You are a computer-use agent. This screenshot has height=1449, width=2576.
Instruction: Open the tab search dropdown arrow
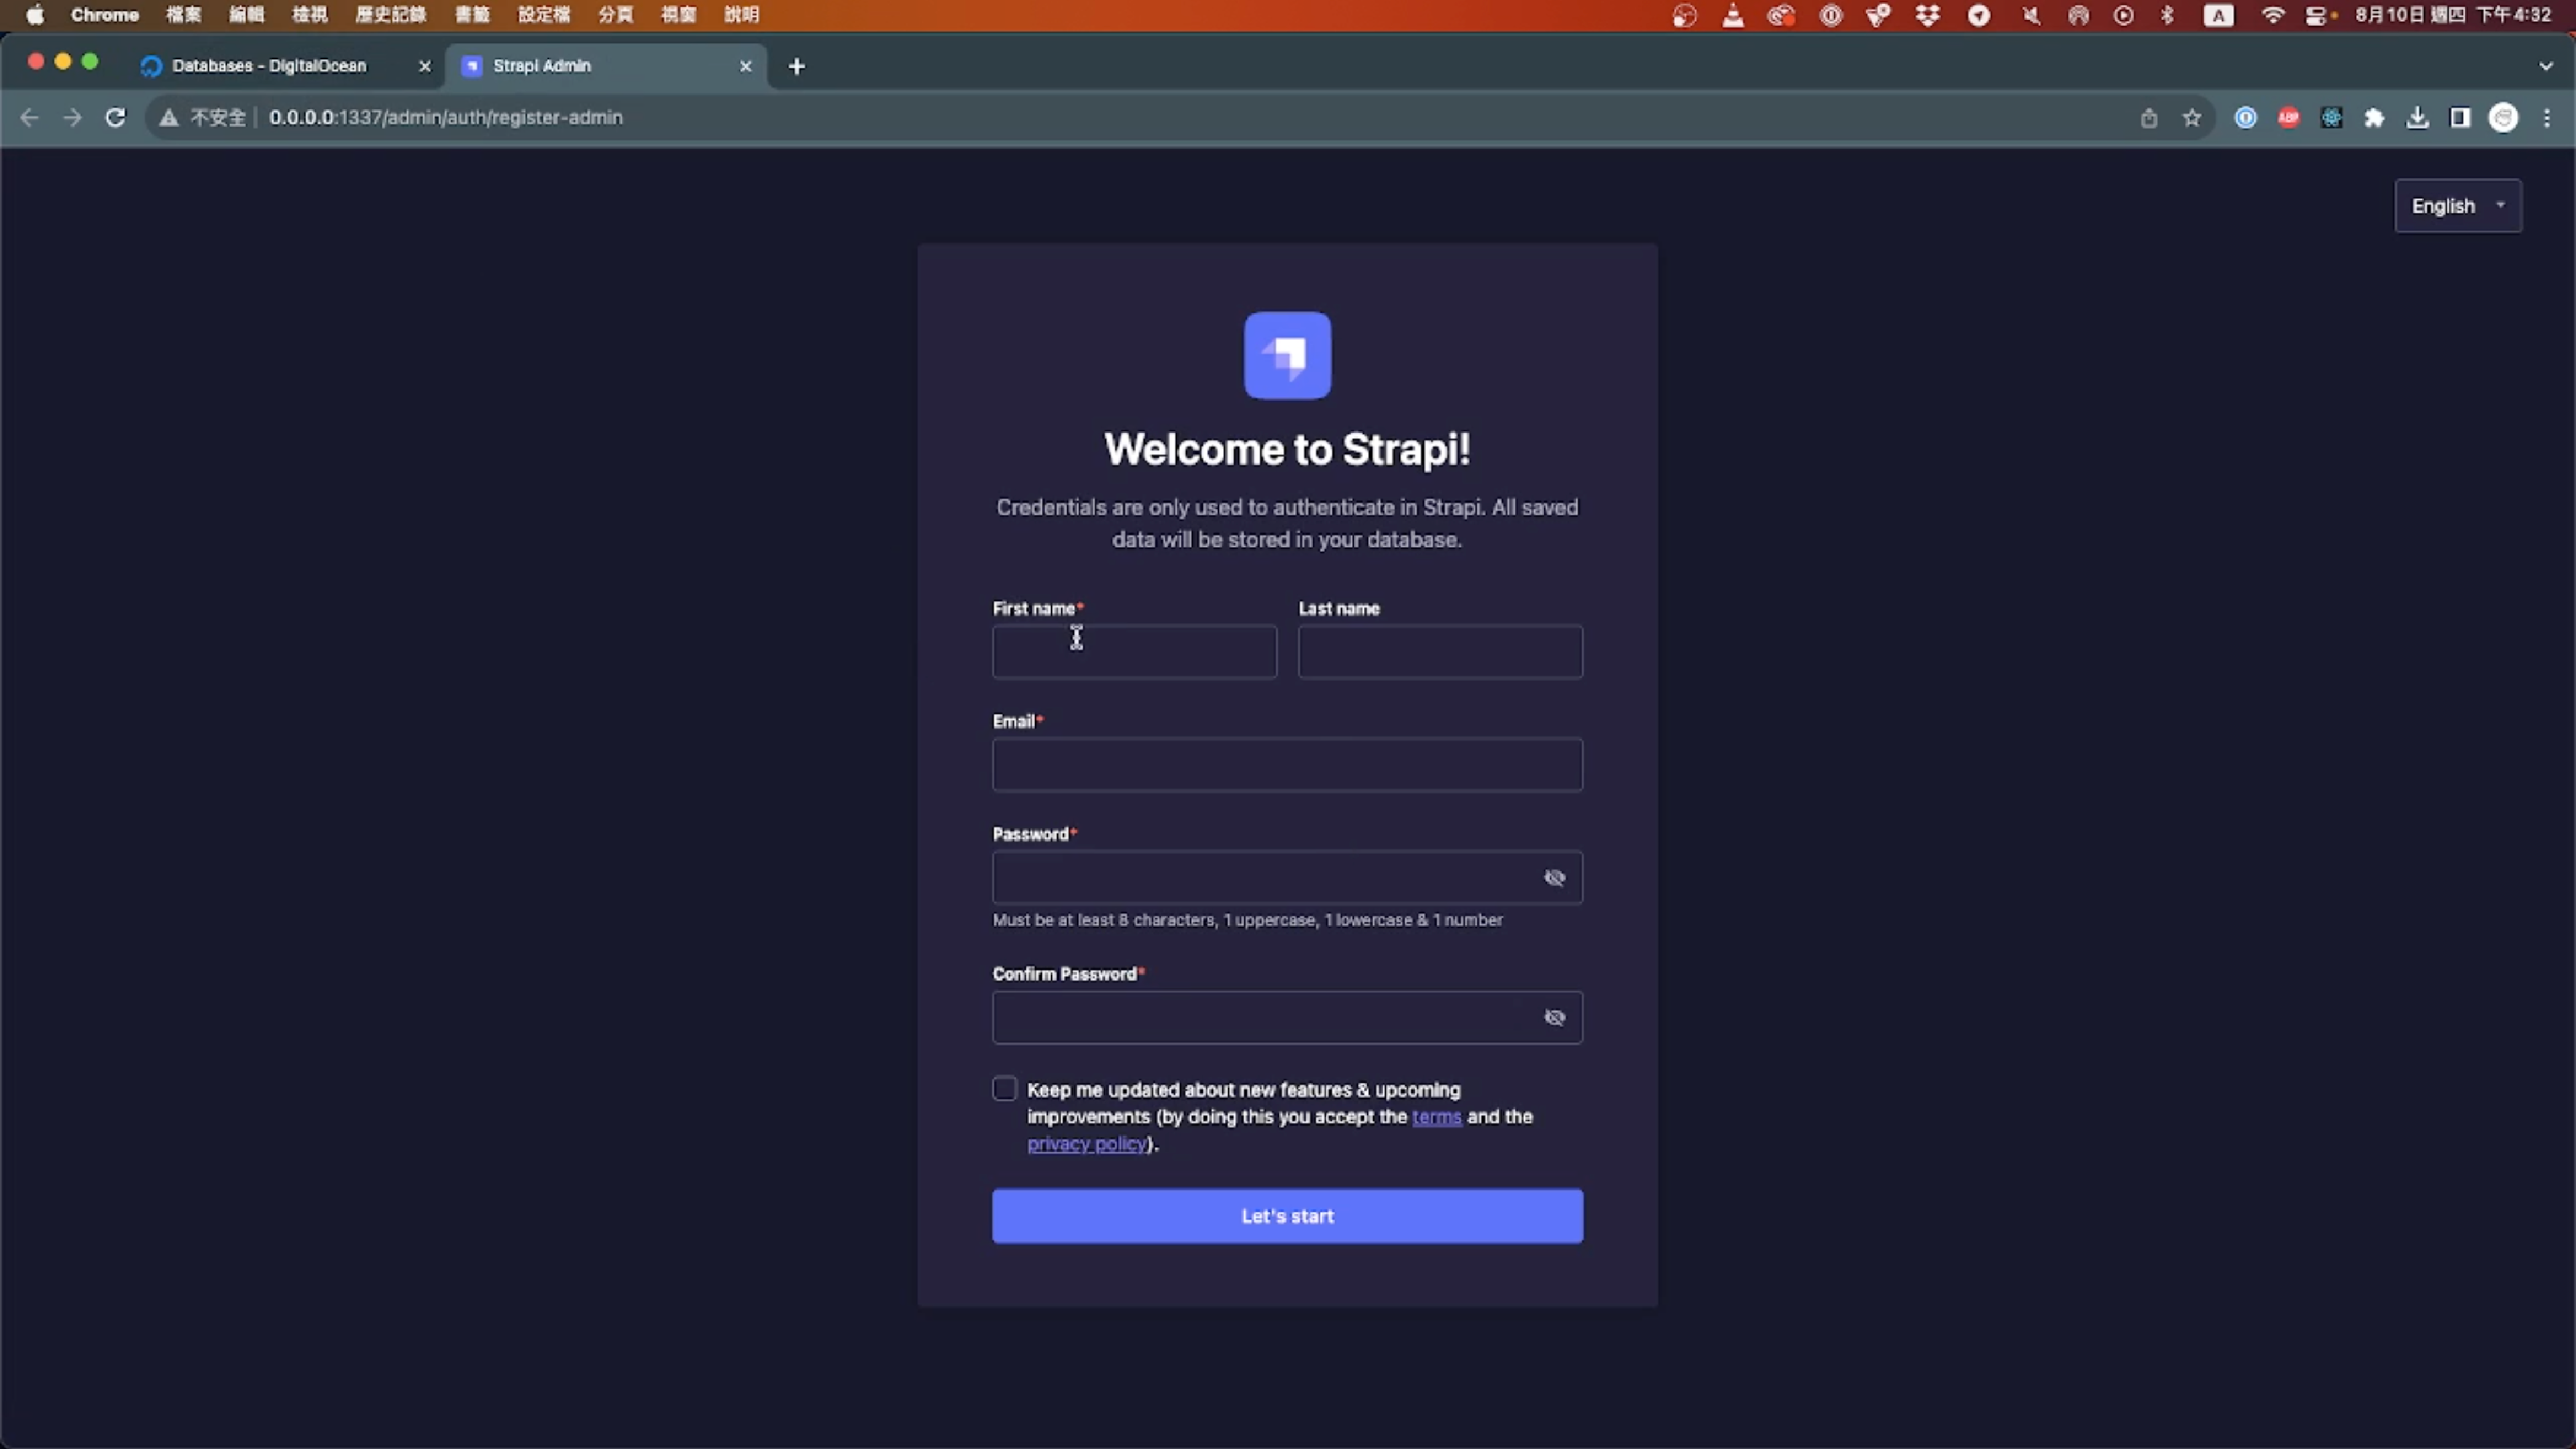click(x=2545, y=65)
